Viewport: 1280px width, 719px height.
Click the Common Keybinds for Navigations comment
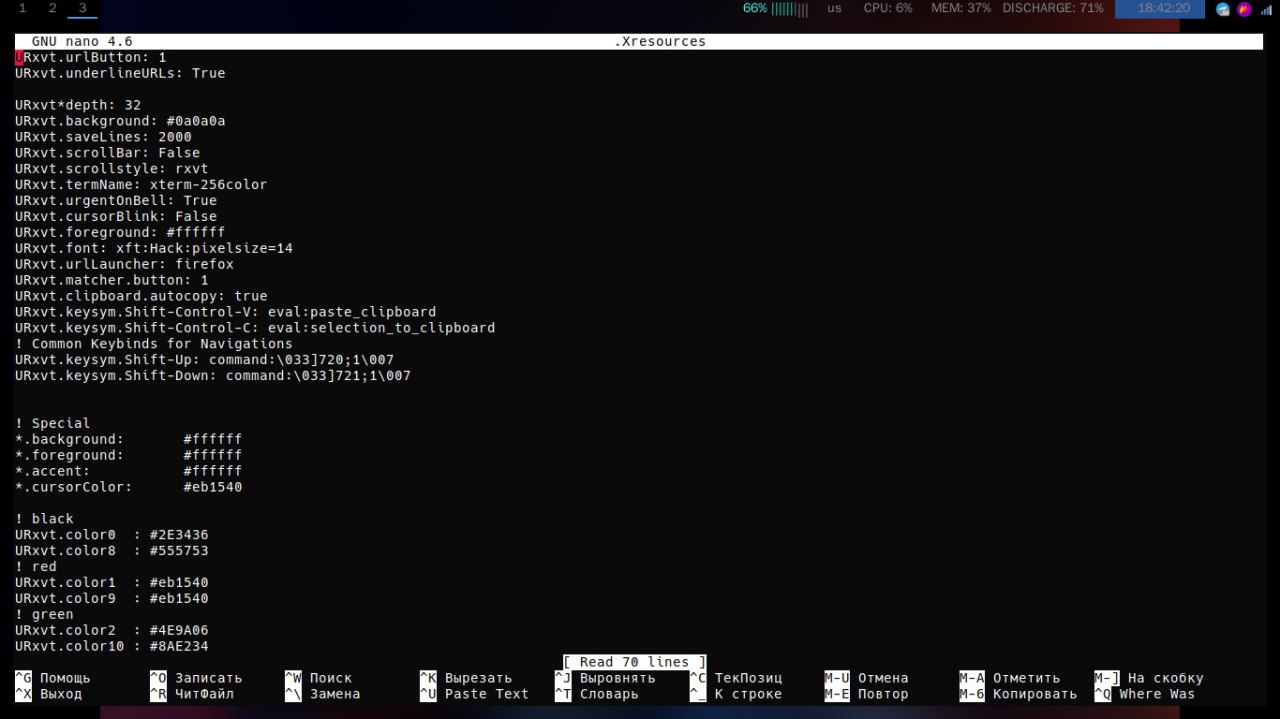154,344
